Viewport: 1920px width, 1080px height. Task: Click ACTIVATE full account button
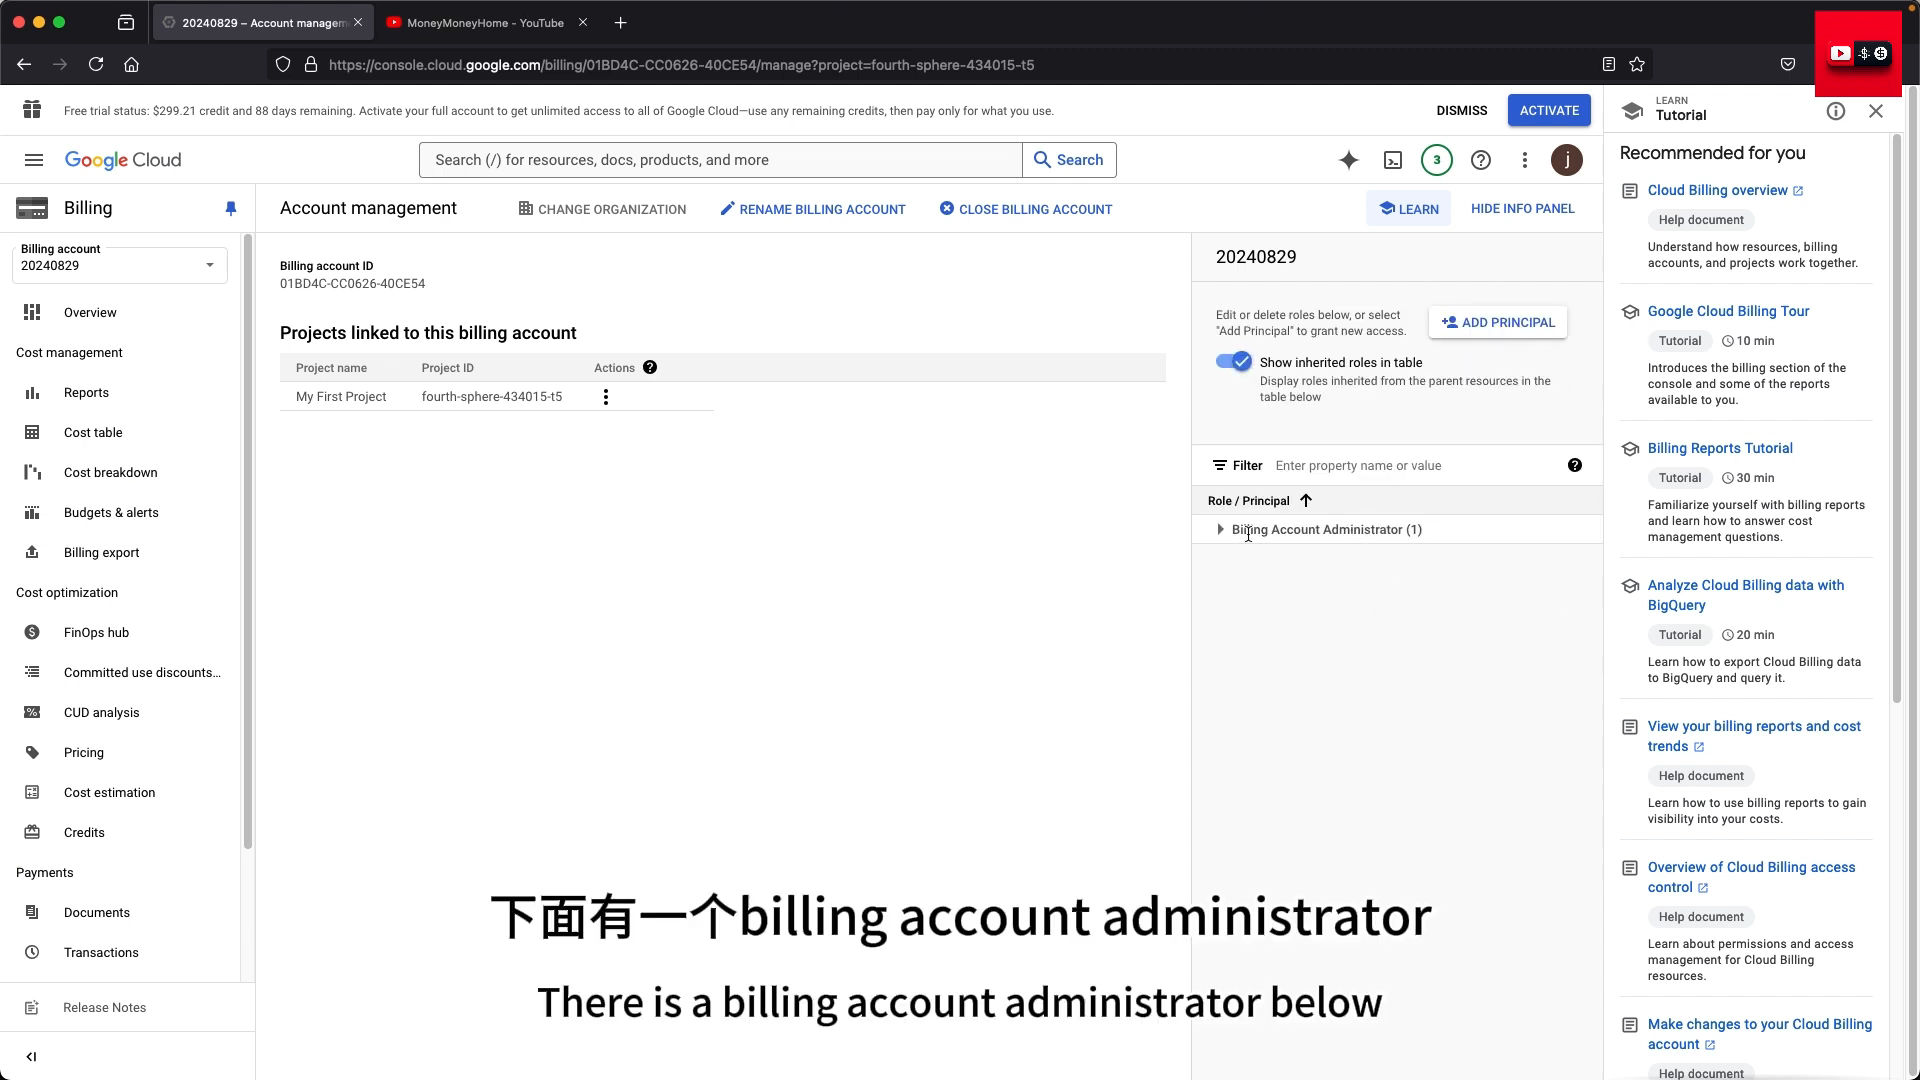(x=1549, y=110)
